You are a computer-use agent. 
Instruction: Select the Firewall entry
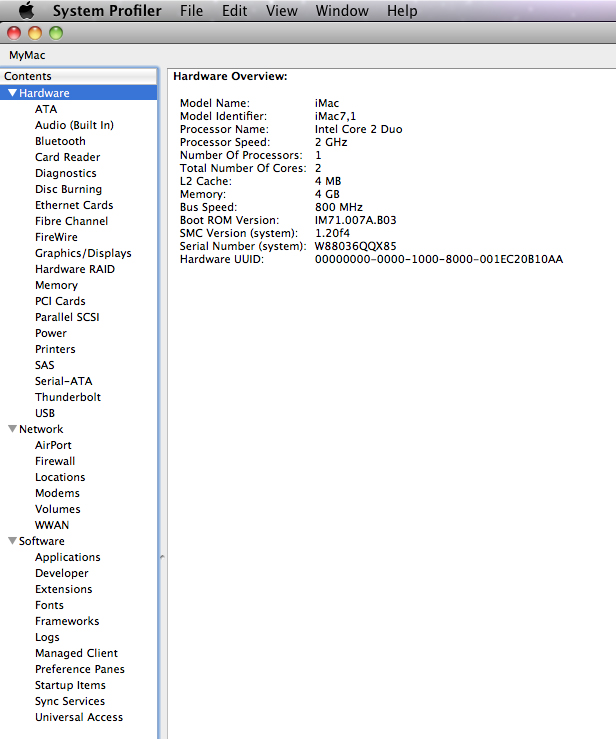55,461
